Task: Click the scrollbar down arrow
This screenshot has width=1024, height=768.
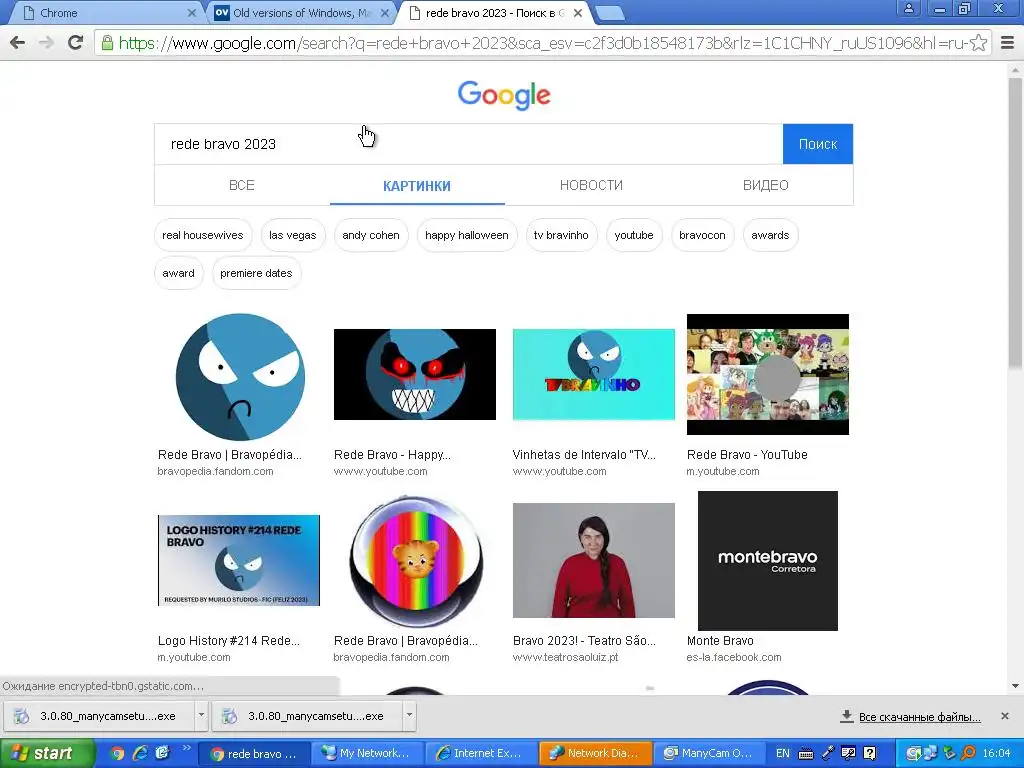Action: click(1015, 686)
